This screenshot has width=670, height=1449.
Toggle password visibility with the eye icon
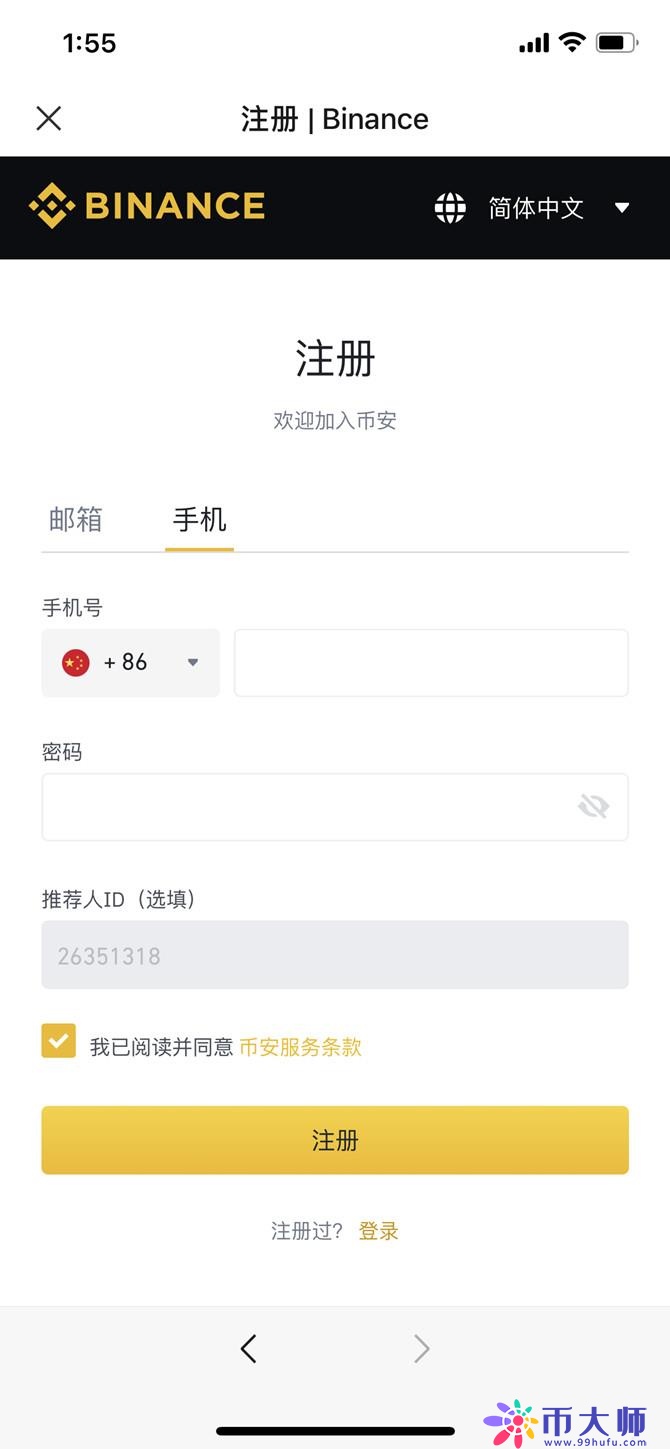(x=594, y=806)
